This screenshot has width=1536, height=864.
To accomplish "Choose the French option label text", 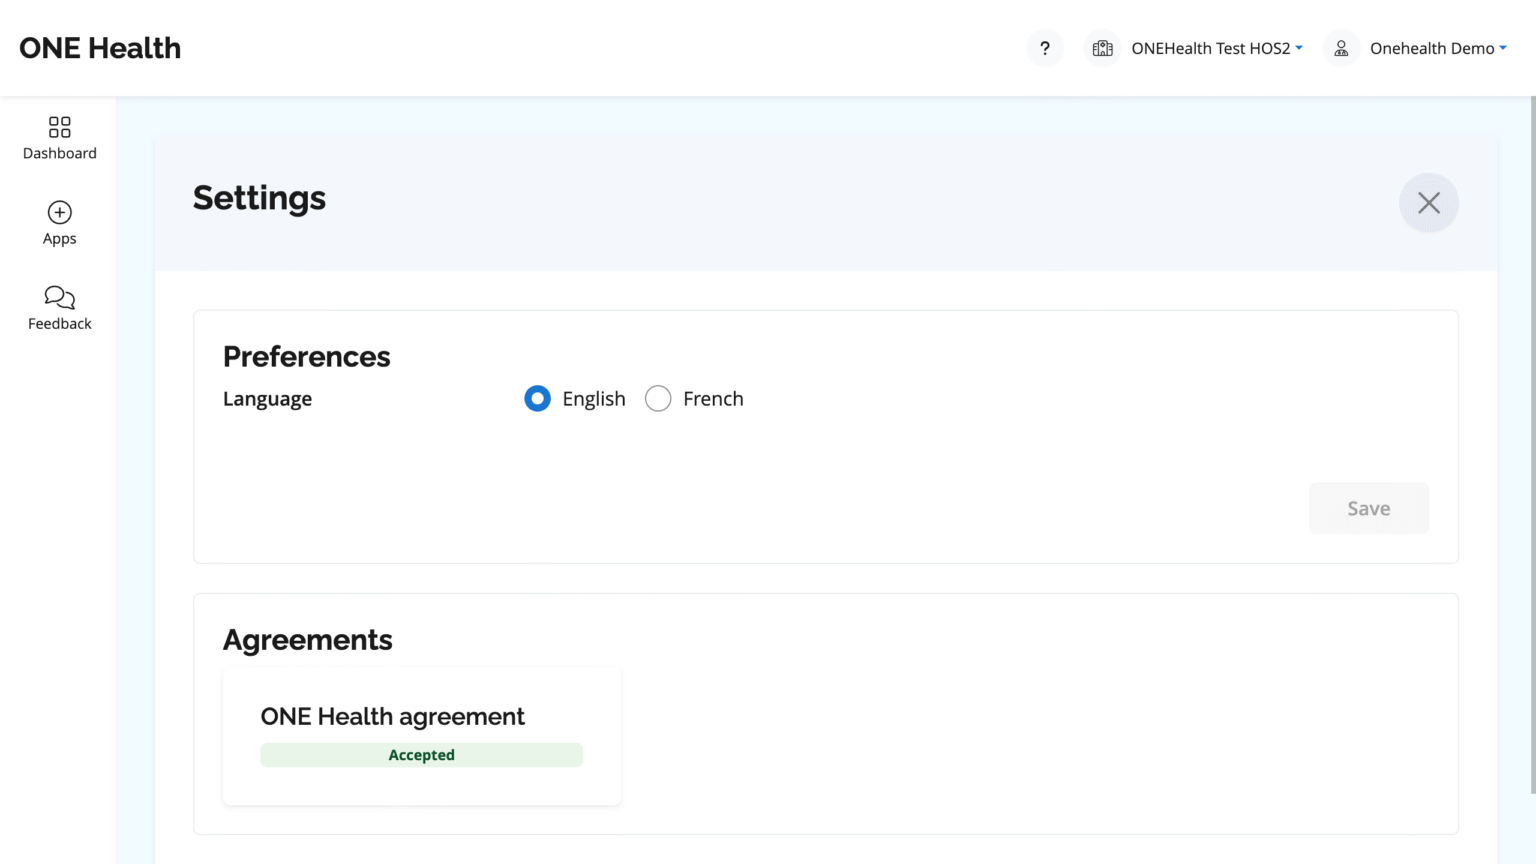I will (713, 399).
